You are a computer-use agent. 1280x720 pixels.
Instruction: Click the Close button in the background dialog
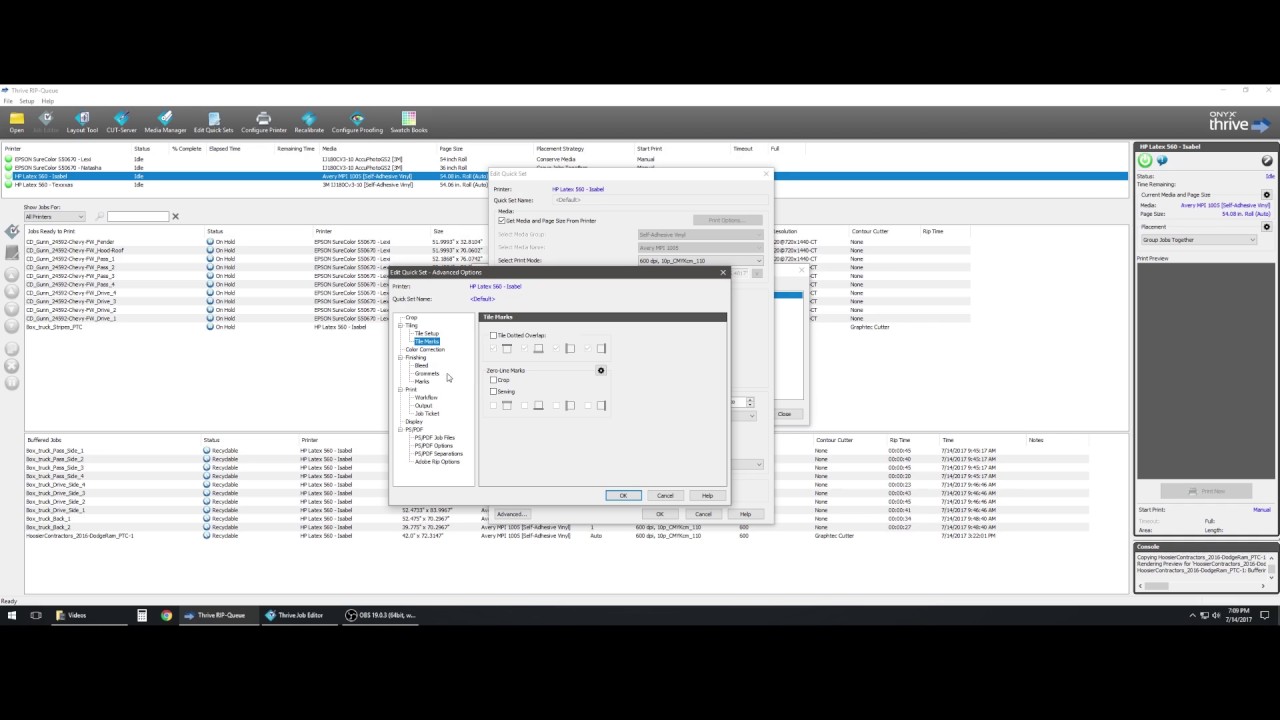784,414
